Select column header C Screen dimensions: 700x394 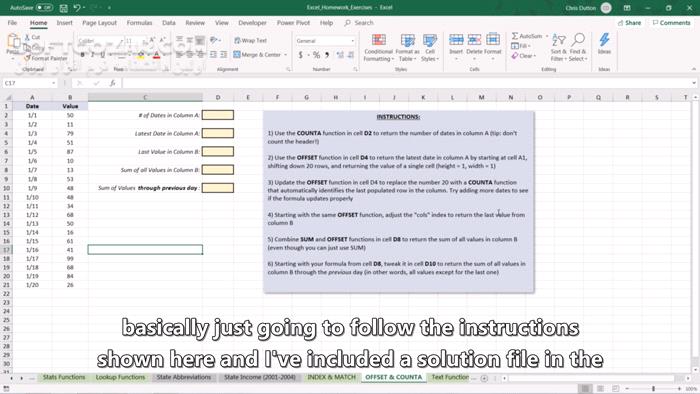click(x=145, y=97)
